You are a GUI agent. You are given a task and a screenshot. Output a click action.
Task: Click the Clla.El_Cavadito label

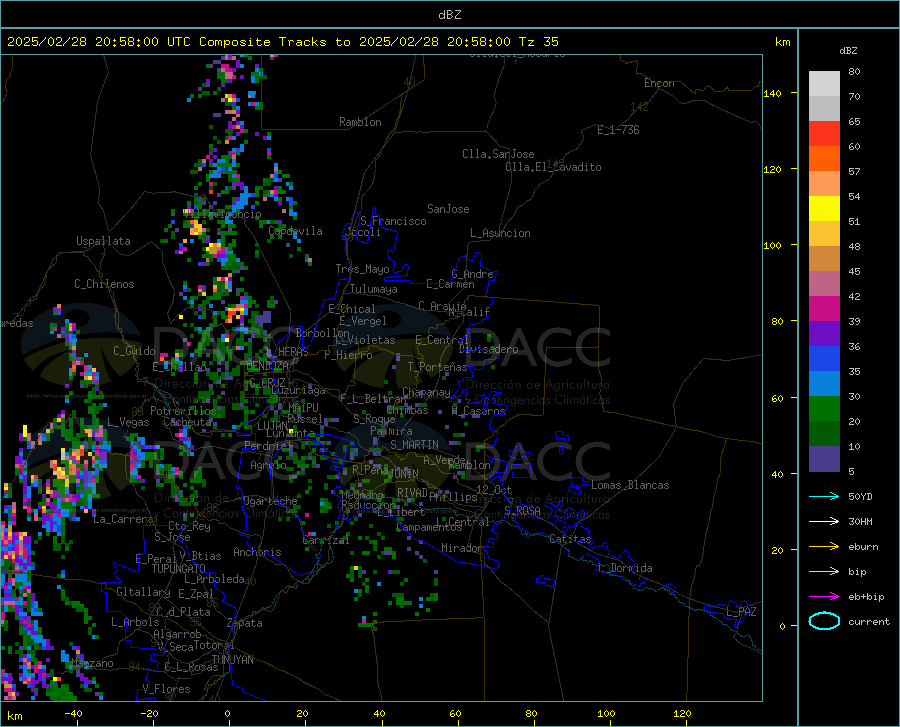[553, 167]
